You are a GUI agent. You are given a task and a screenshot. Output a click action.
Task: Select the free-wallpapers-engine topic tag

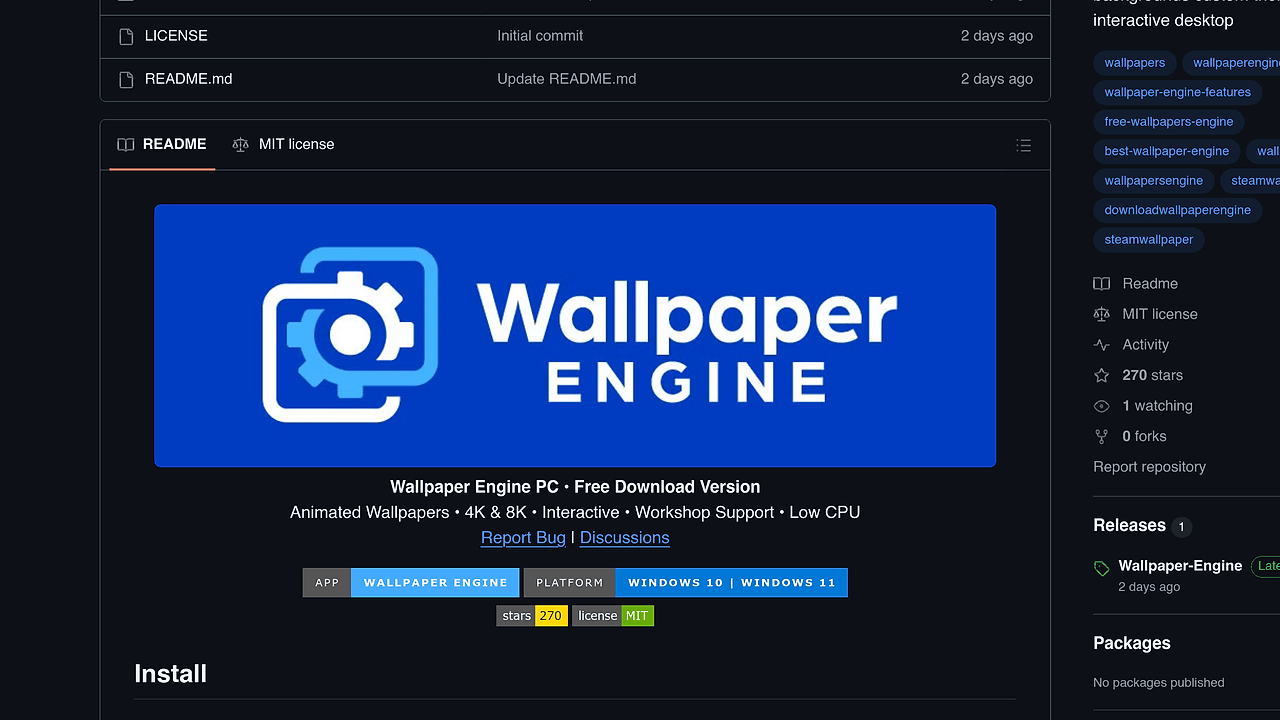pyautogui.click(x=1168, y=122)
